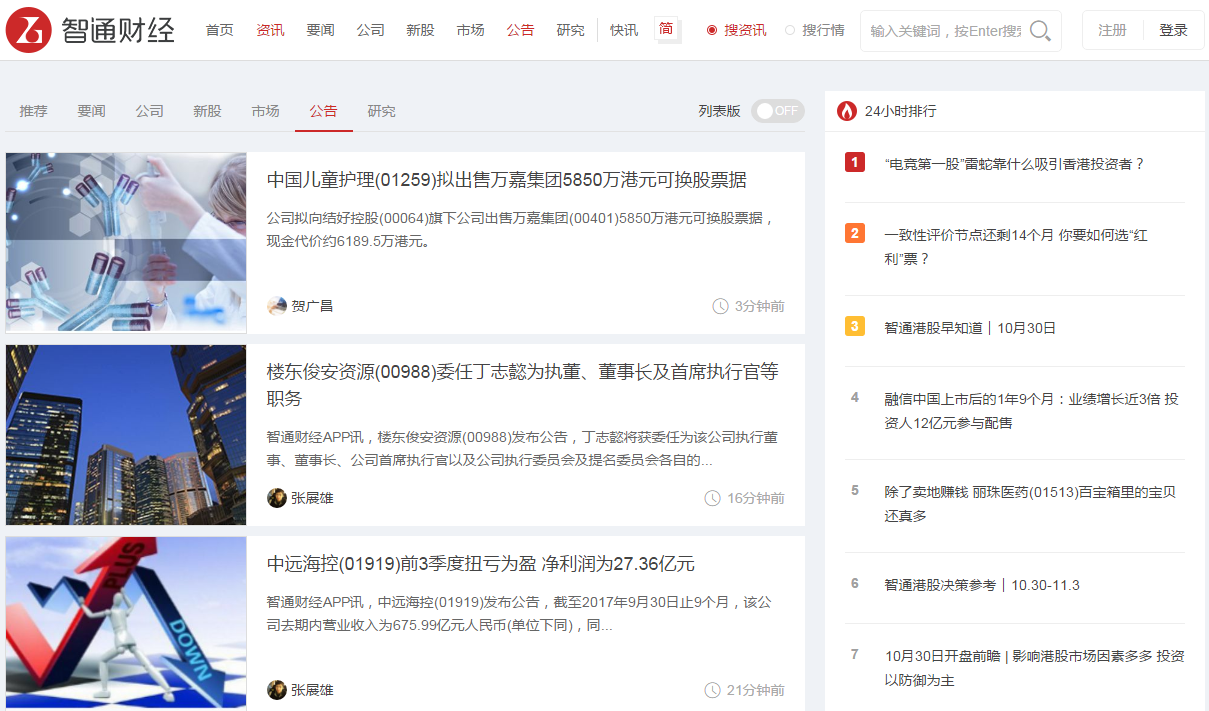
Task: Open the lab test tubes thumbnail
Action: (x=126, y=242)
